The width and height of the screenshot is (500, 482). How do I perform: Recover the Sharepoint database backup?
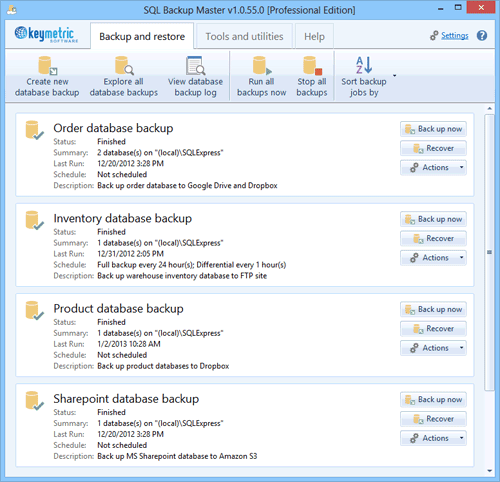(433, 419)
